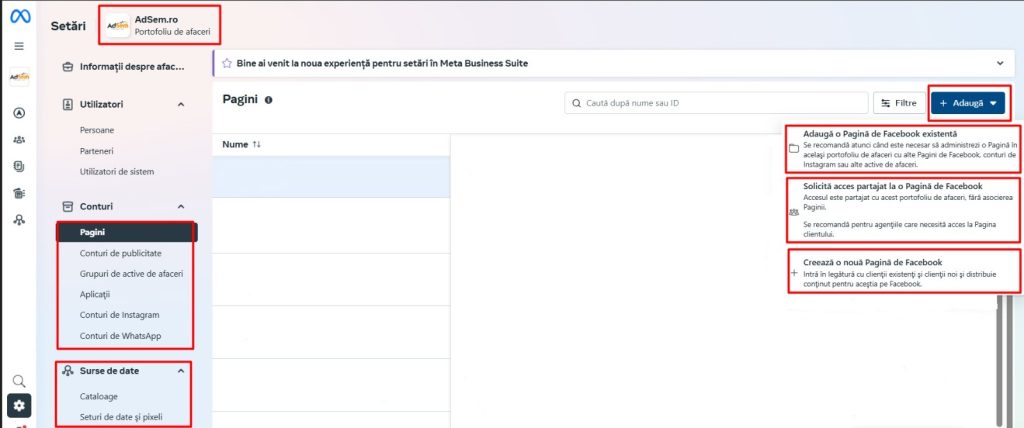The height and width of the screenshot is (428, 1024).
Task: Select Solicită acces partajat la o Pagină
Action: point(903,211)
